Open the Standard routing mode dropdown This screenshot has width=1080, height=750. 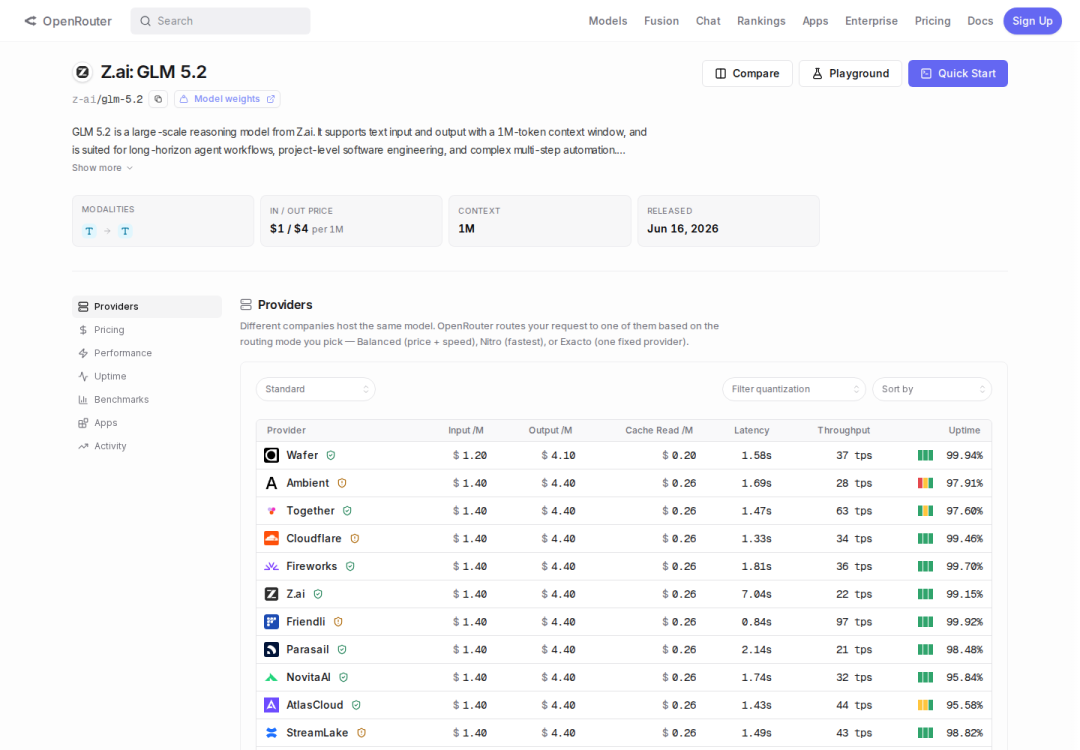pyautogui.click(x=315, y=389)
